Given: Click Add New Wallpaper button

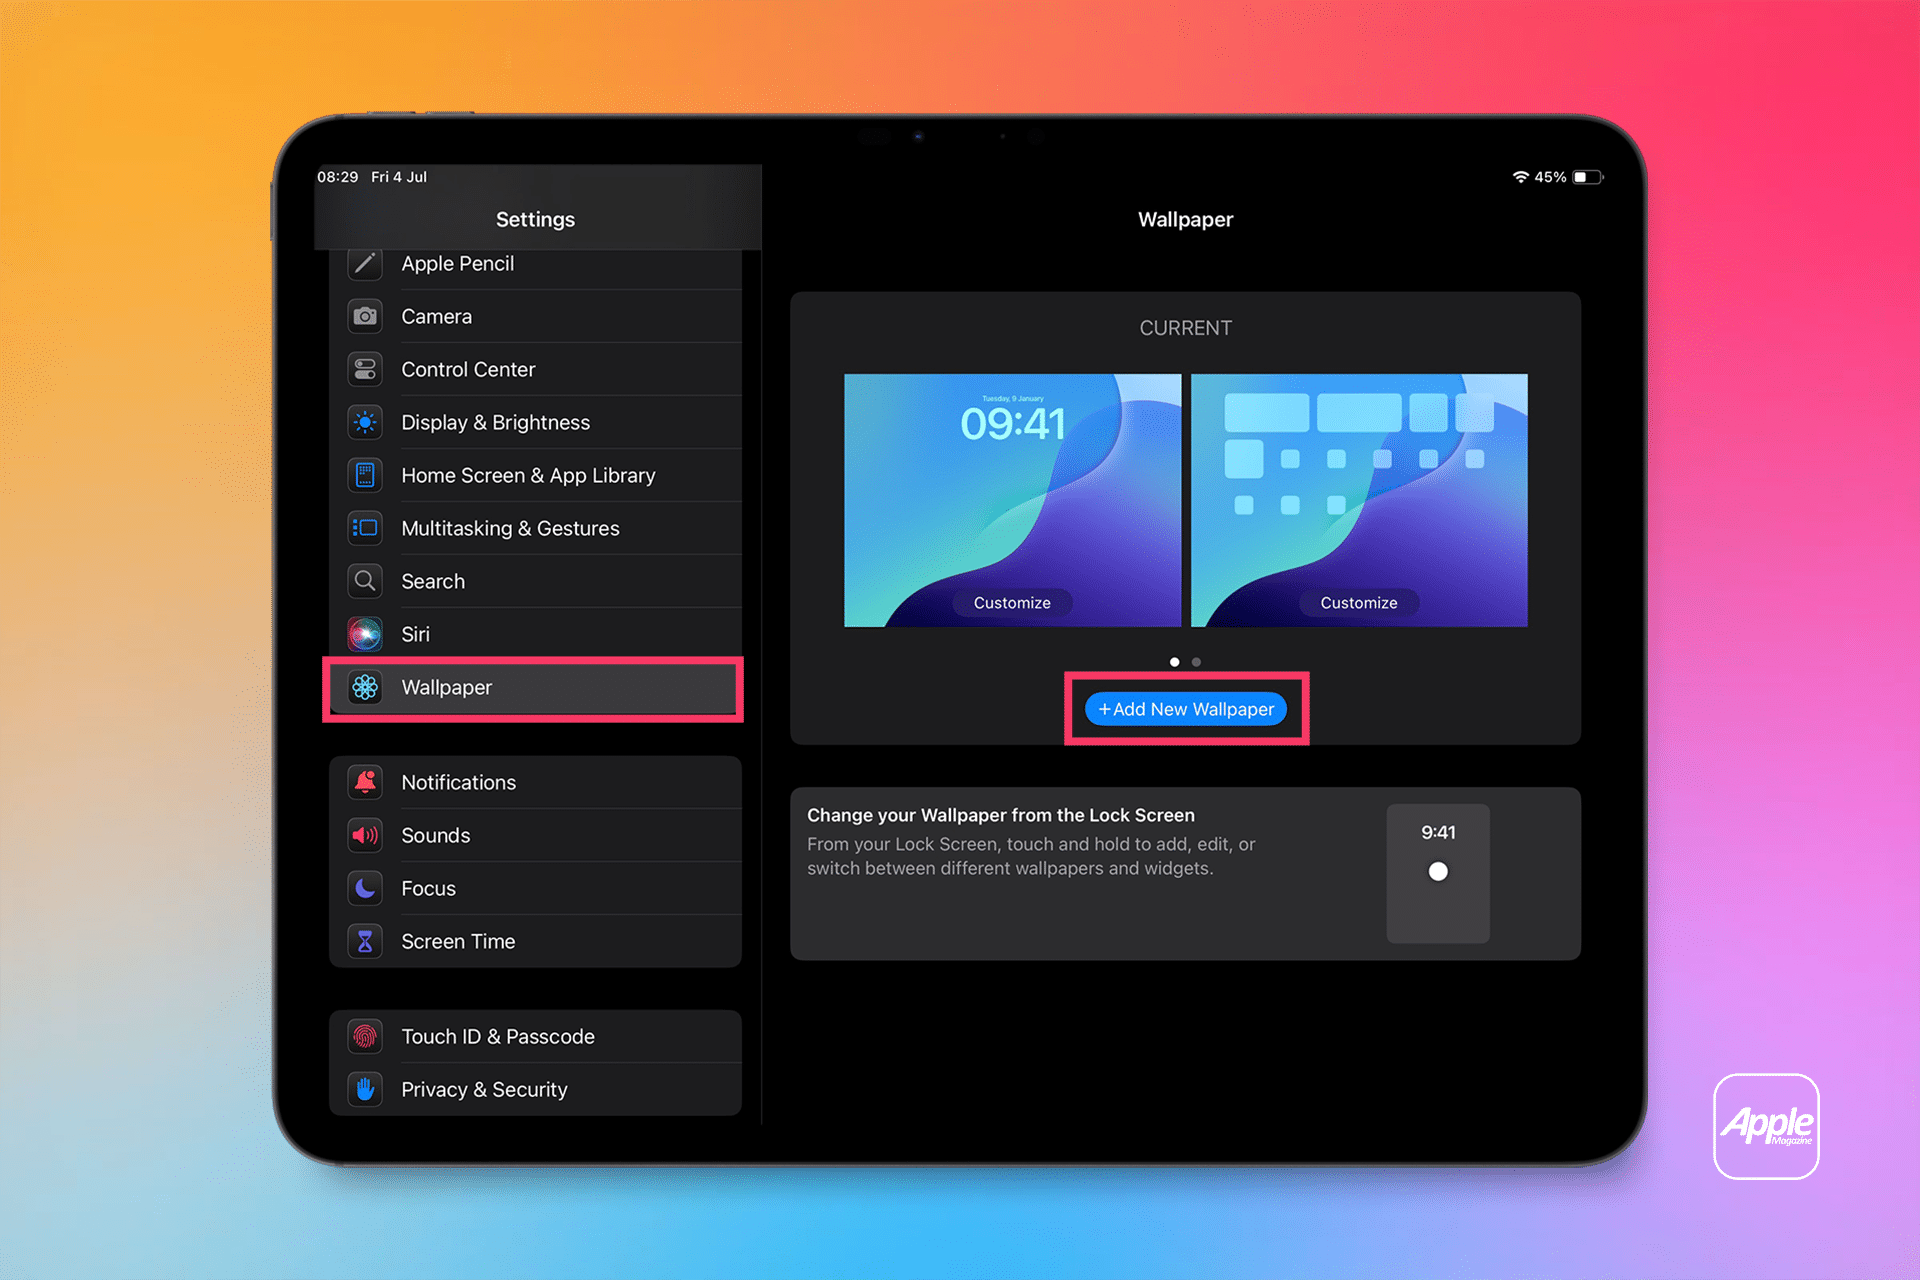Looking at the screenshot, I should click(x=1186, y=709).
